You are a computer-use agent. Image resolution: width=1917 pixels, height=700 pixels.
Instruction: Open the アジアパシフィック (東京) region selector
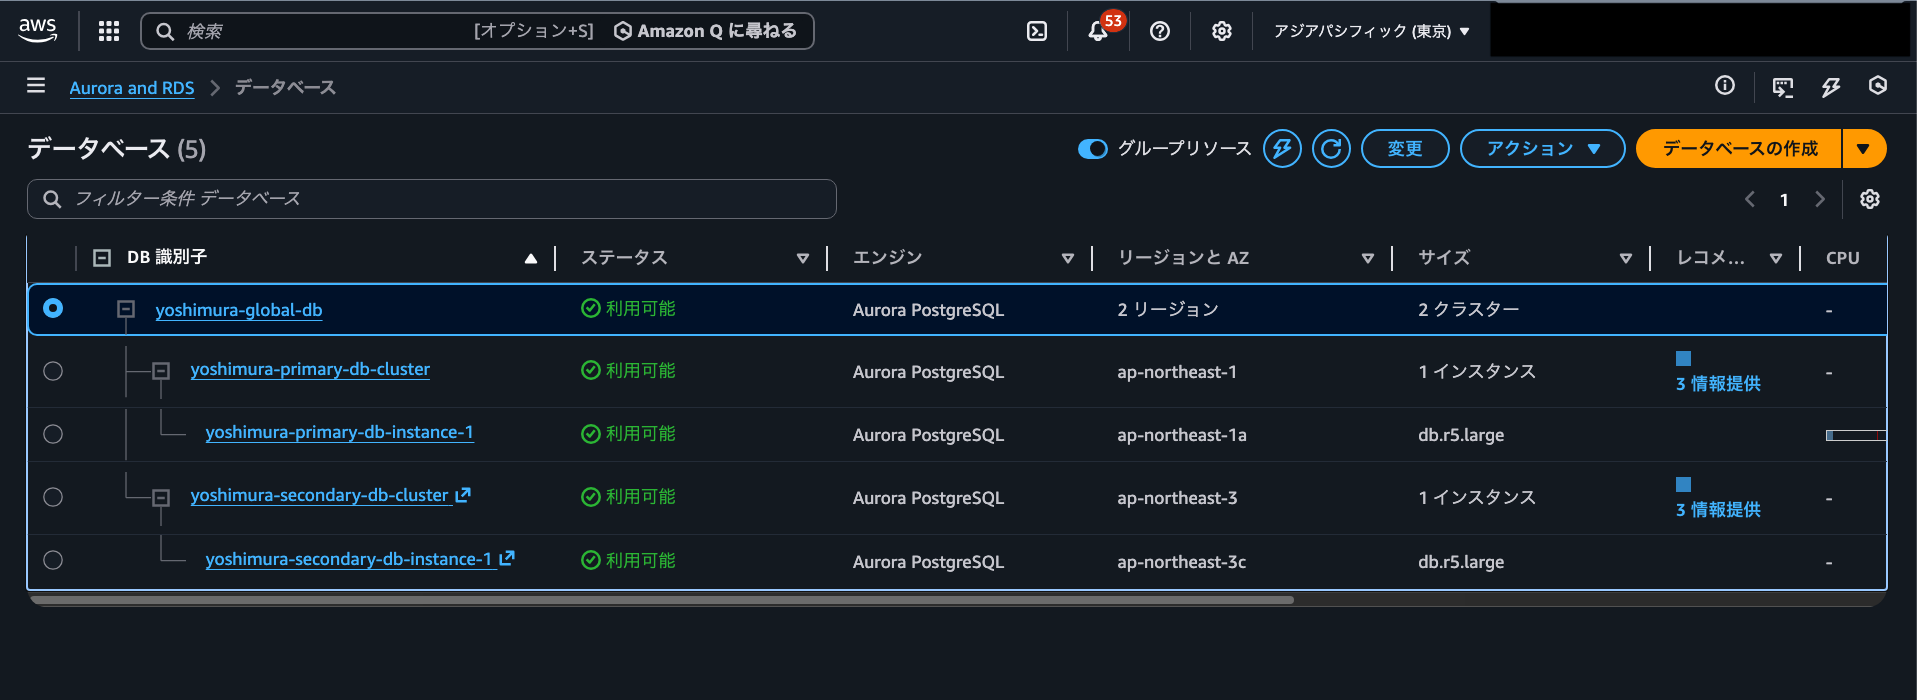tap(1371, 31)
